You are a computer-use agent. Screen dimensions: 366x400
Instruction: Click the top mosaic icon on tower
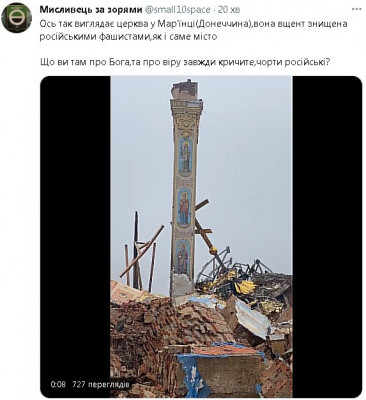click(x=186, y=157)
